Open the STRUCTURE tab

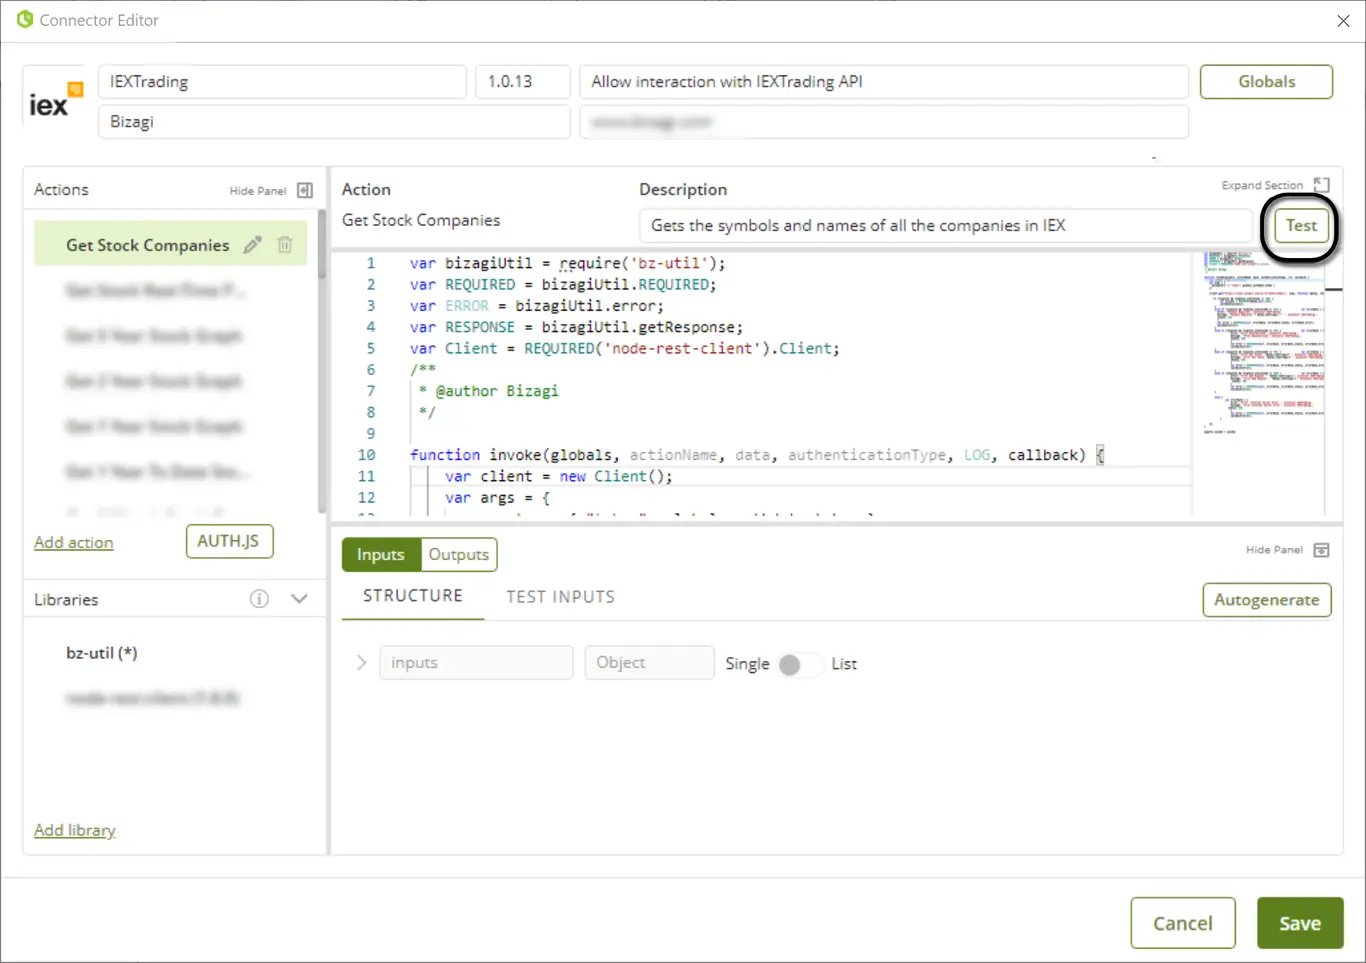[413, 596]
